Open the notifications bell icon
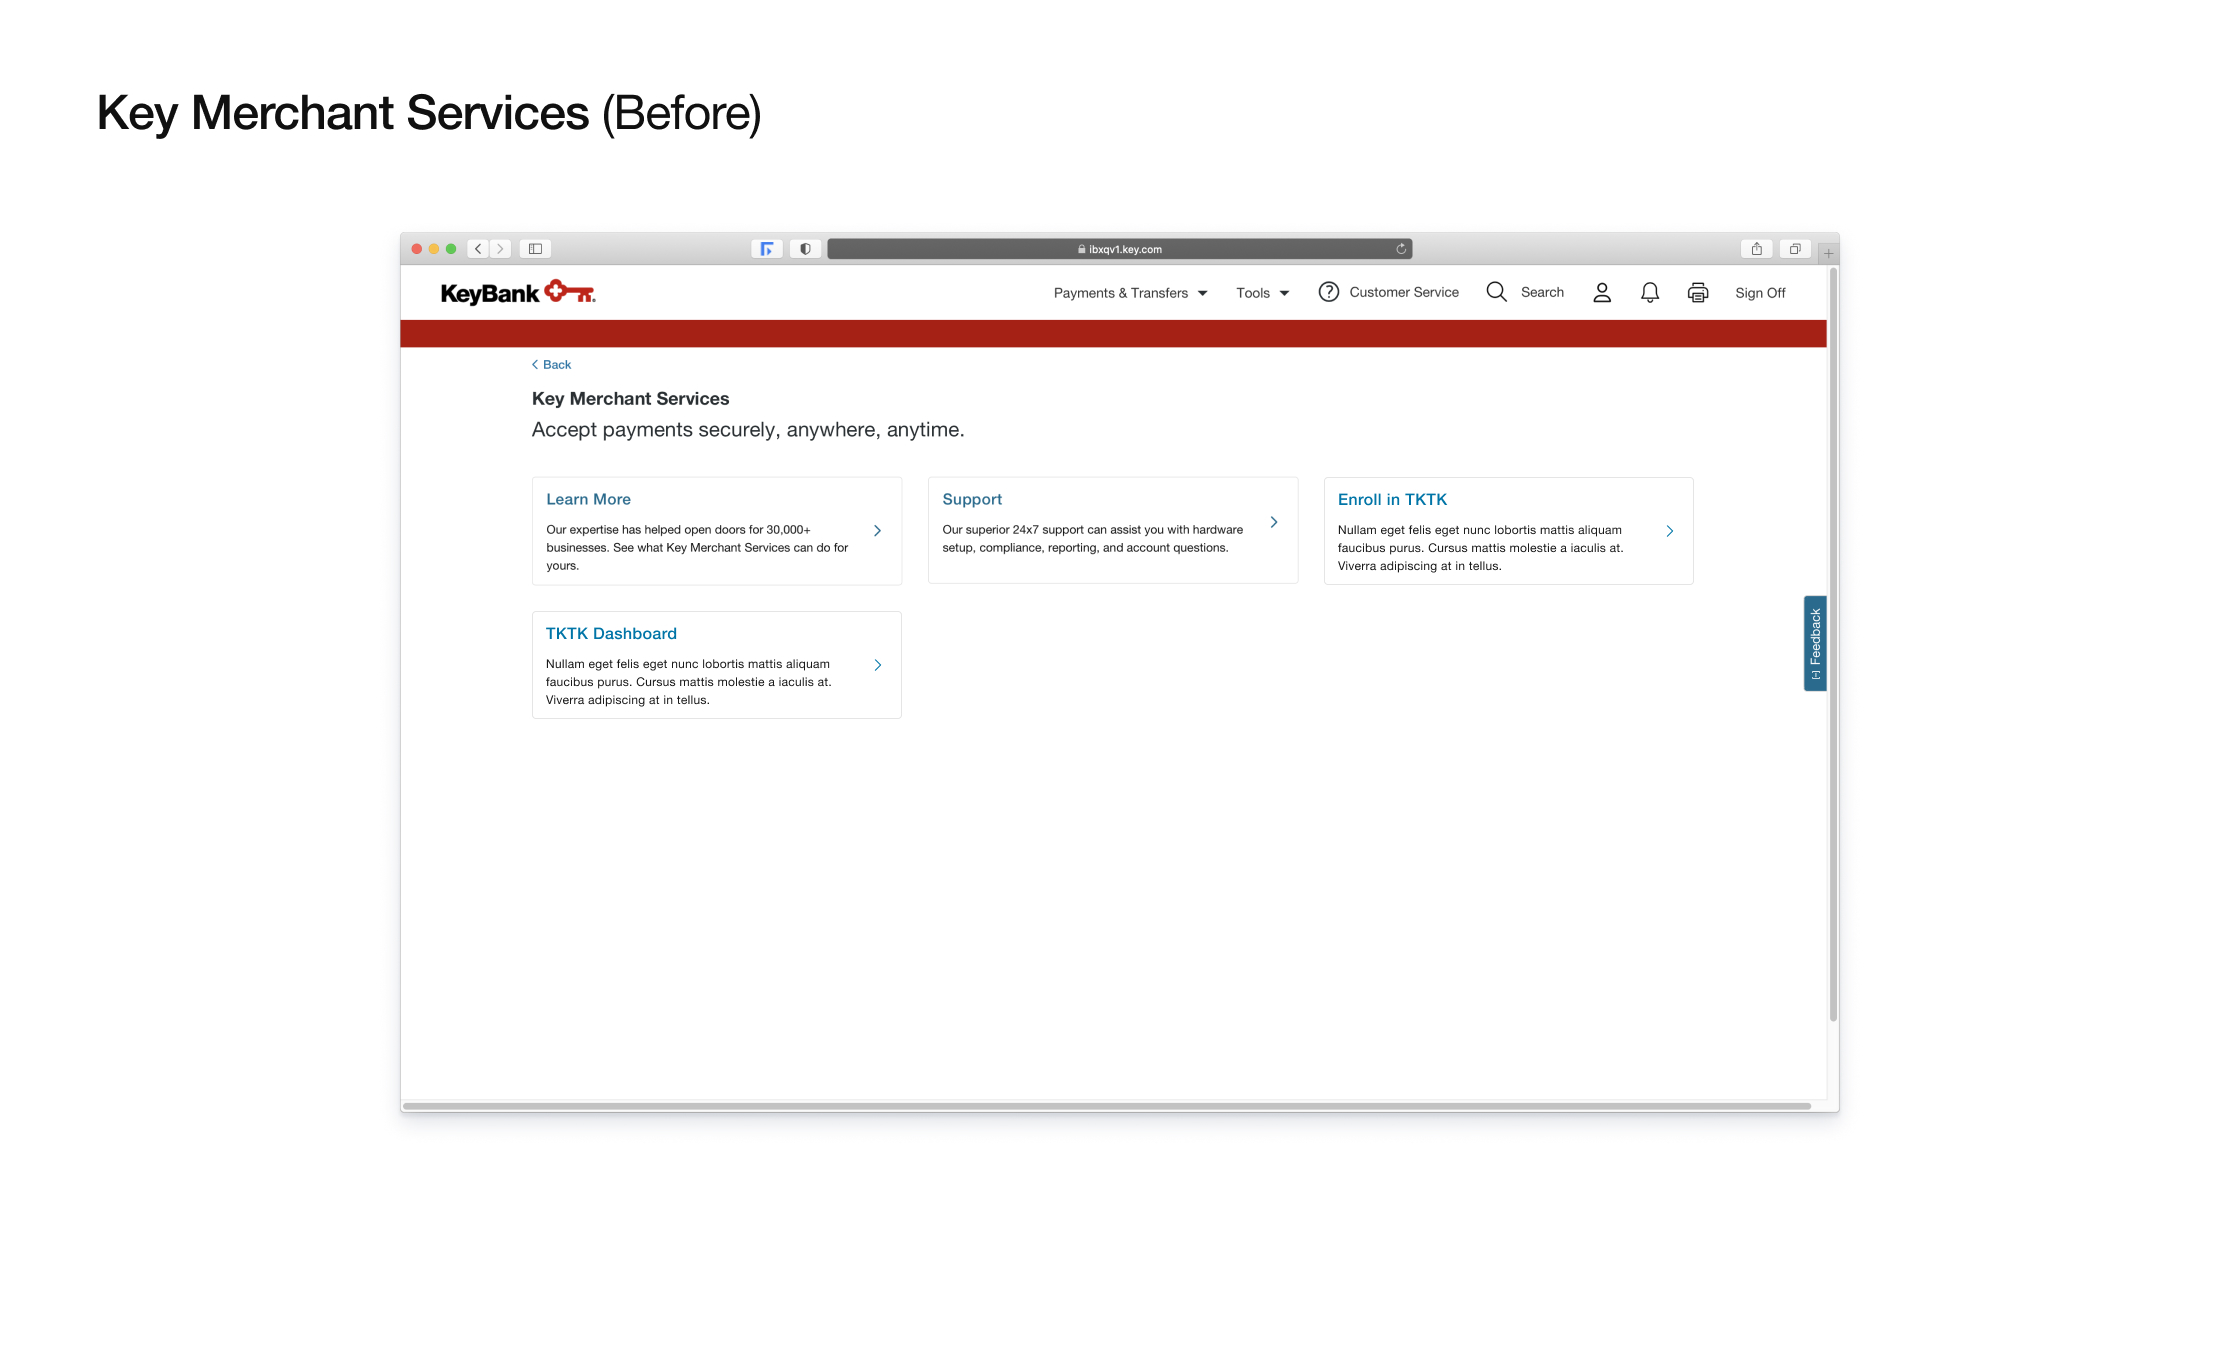This screenshot has height=1360, width=2240. (x=1650, y=292)
